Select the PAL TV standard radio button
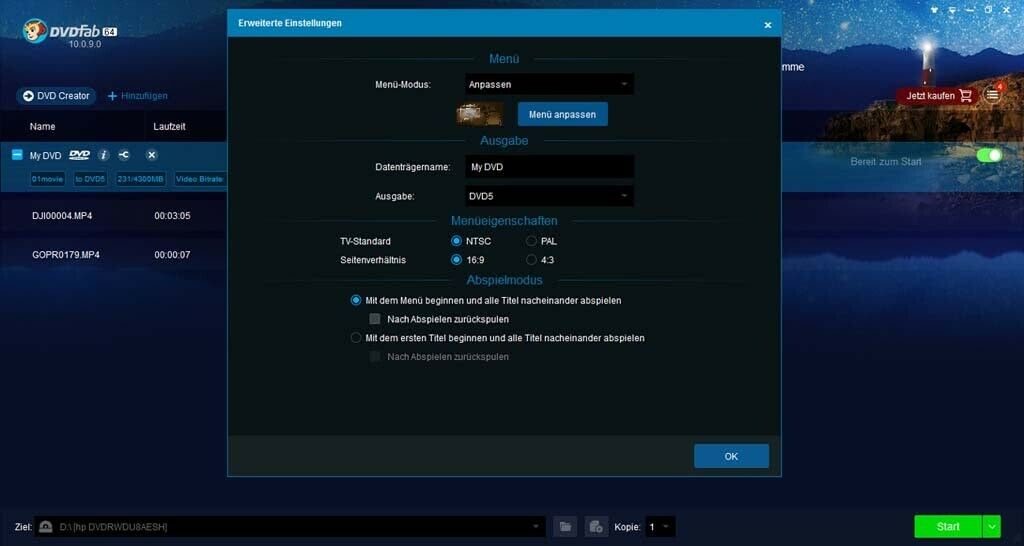The width and height of the screenshot is (1024, 546). pos(532,241)
